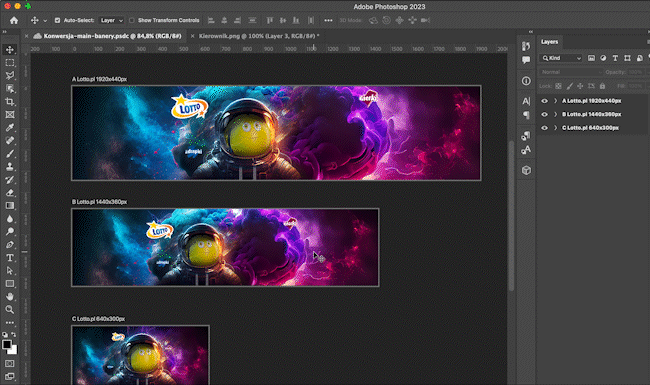Switch to Kierownik.png document tab
Image resolution: width=650 pixels, height=385 pixels.
(259, 36)
